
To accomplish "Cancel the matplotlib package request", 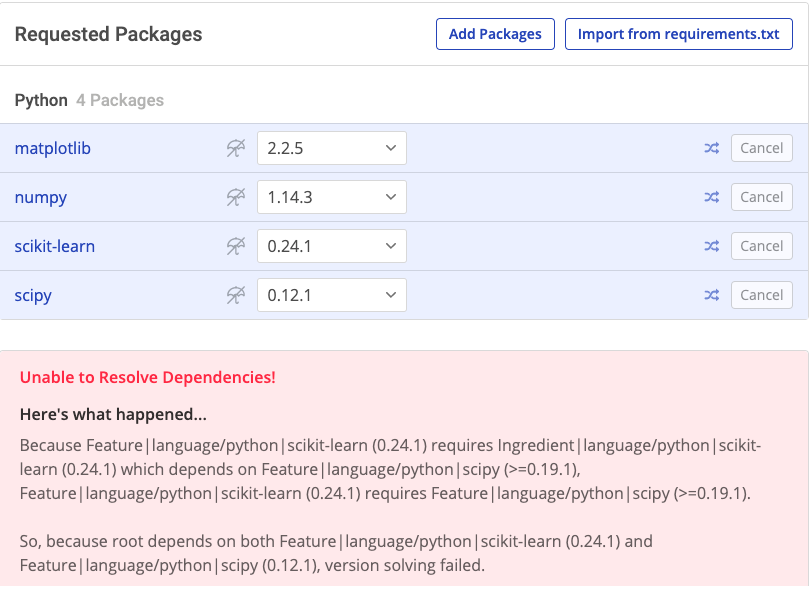I will point(761,148).
